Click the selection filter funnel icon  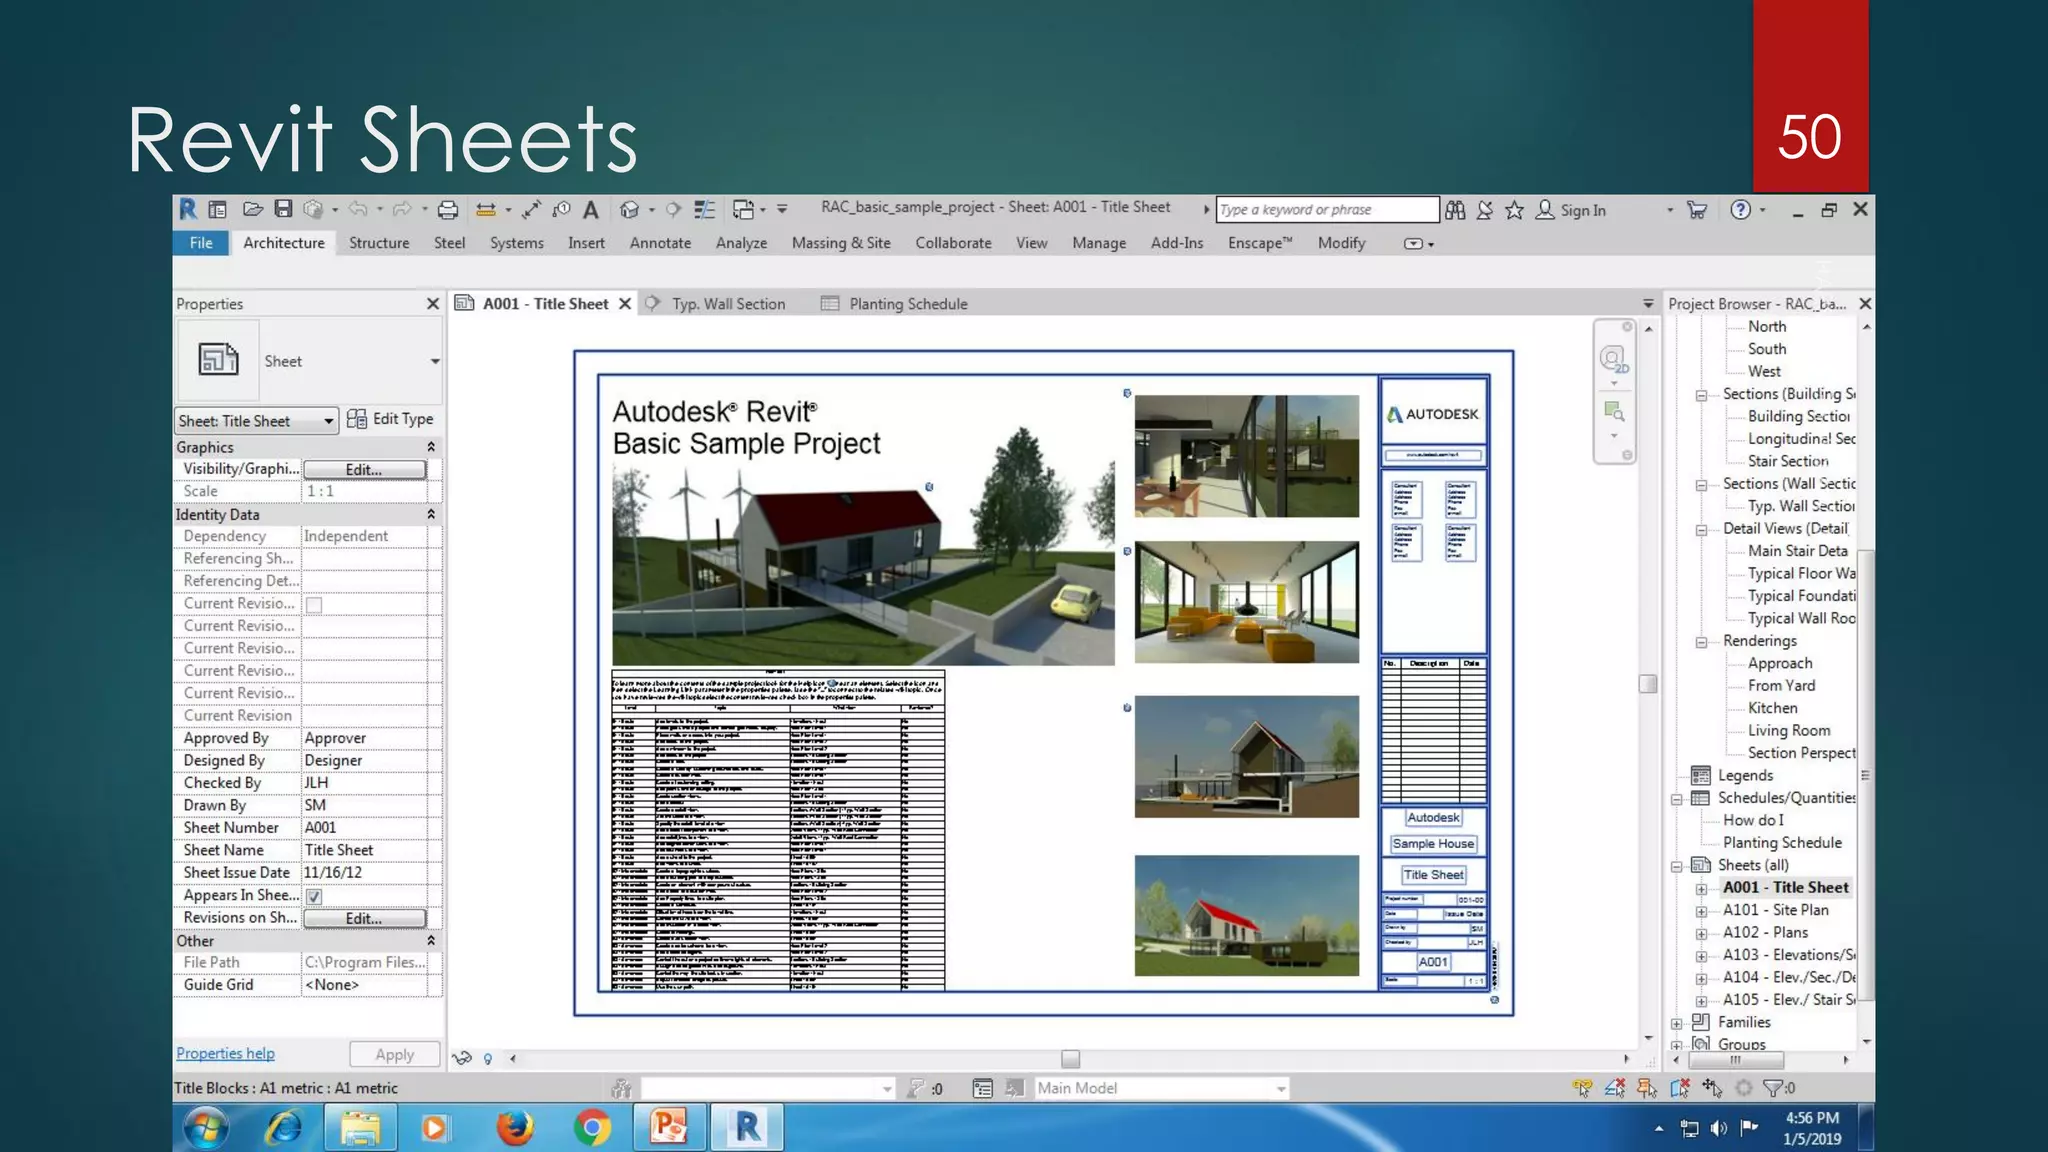pyautogui.click(x=1774, y=1088)
